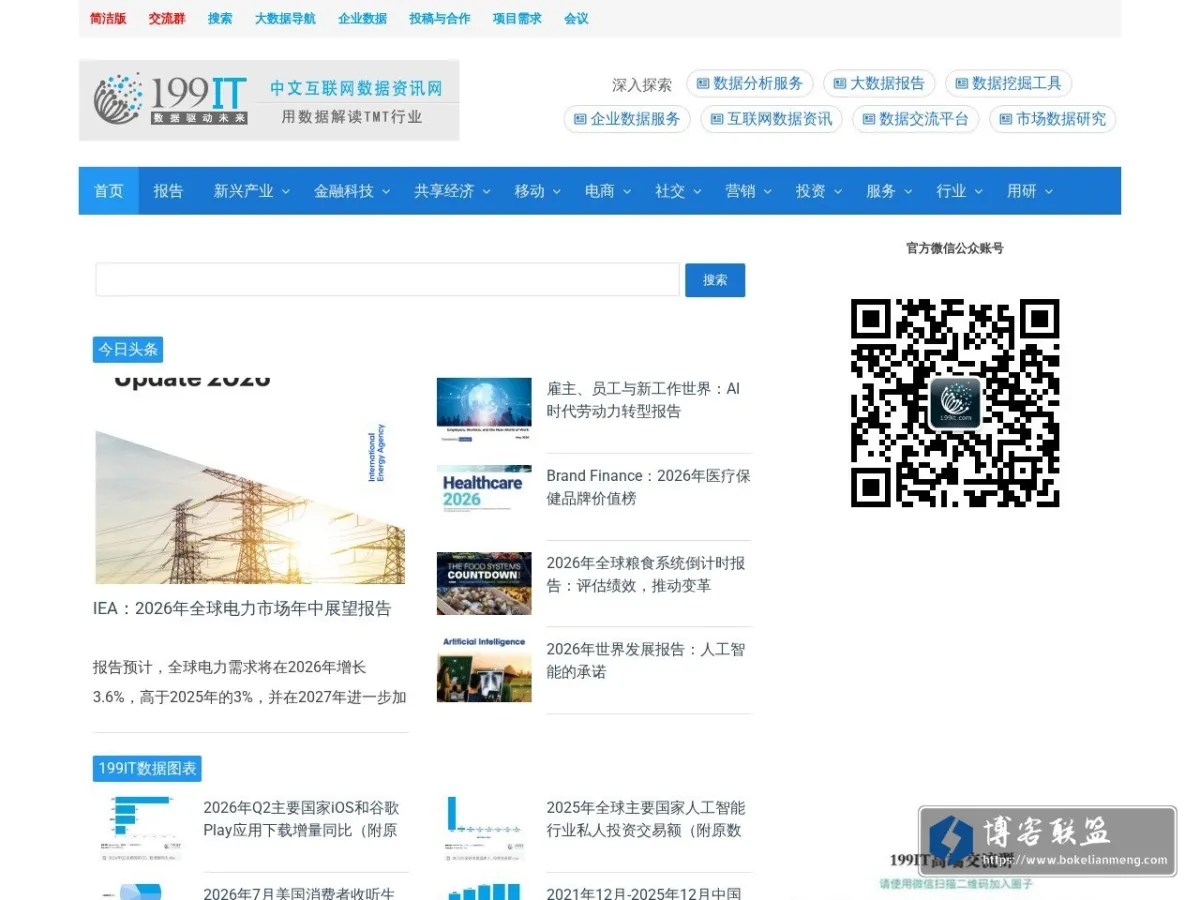This screenshot has height=900, width=1200.
Task: Click the 数据挖掘工具 pill button
Action: 1009,83
